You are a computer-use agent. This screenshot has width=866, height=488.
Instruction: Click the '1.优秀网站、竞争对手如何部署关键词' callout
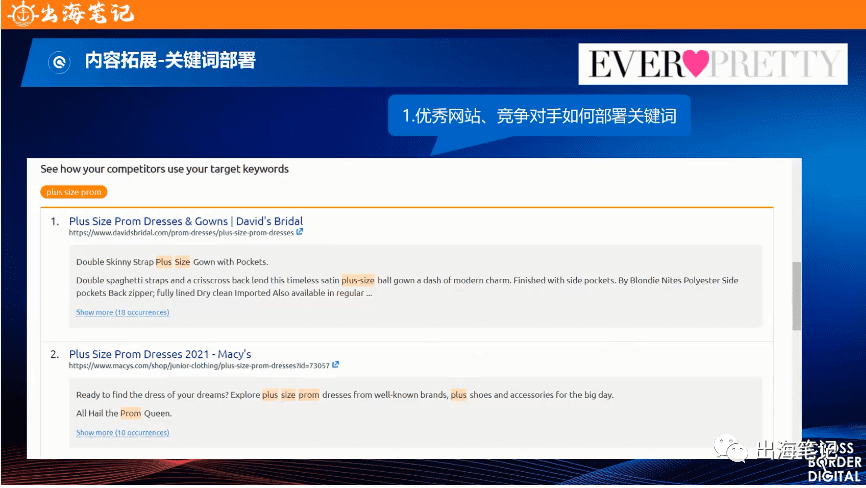click(x=539, y=115)
